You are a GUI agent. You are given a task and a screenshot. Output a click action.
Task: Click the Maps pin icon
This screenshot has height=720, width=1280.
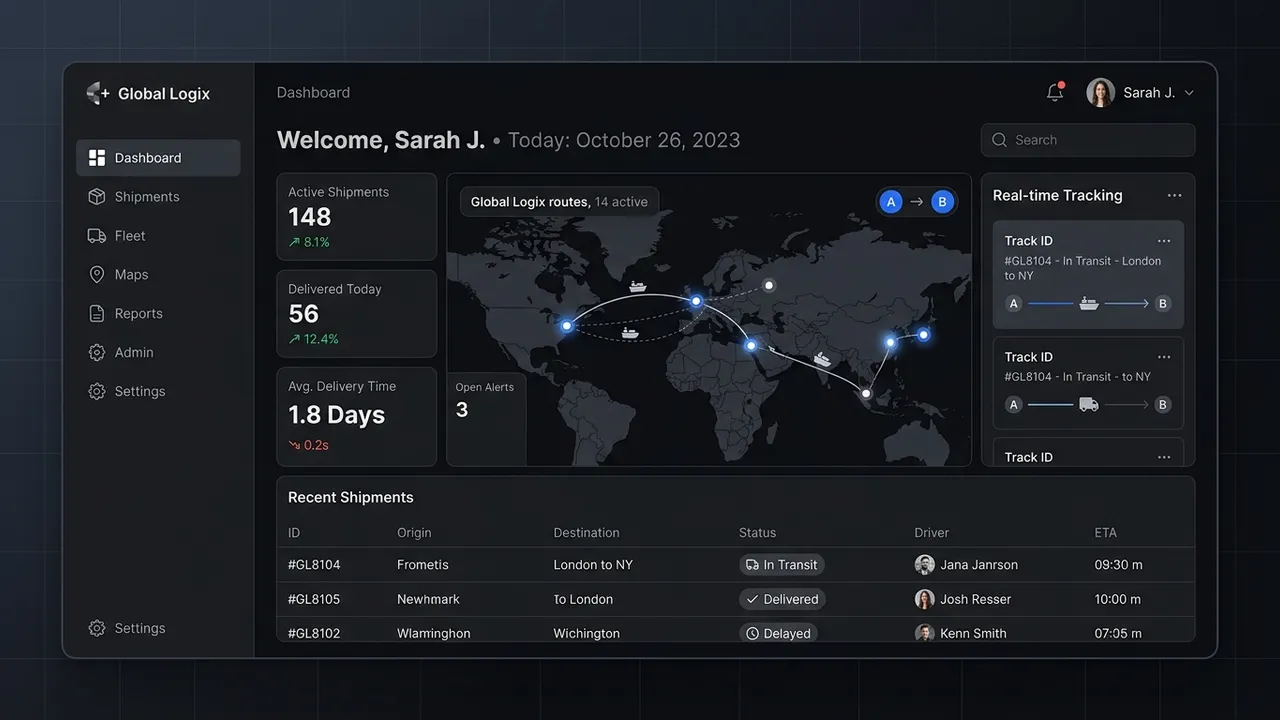click(x=97, y=275)
